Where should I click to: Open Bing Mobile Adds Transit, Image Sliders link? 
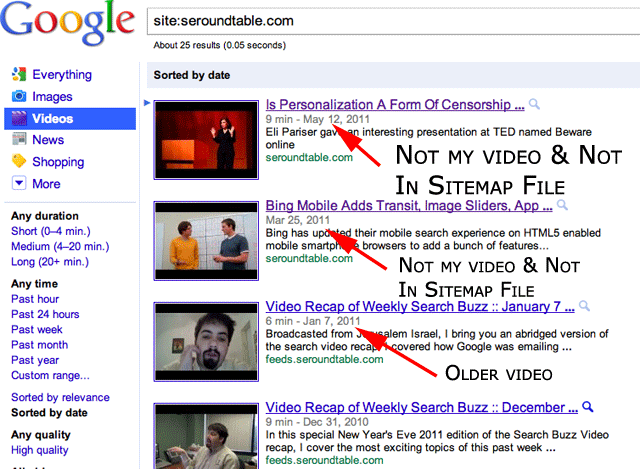point(409,206)
